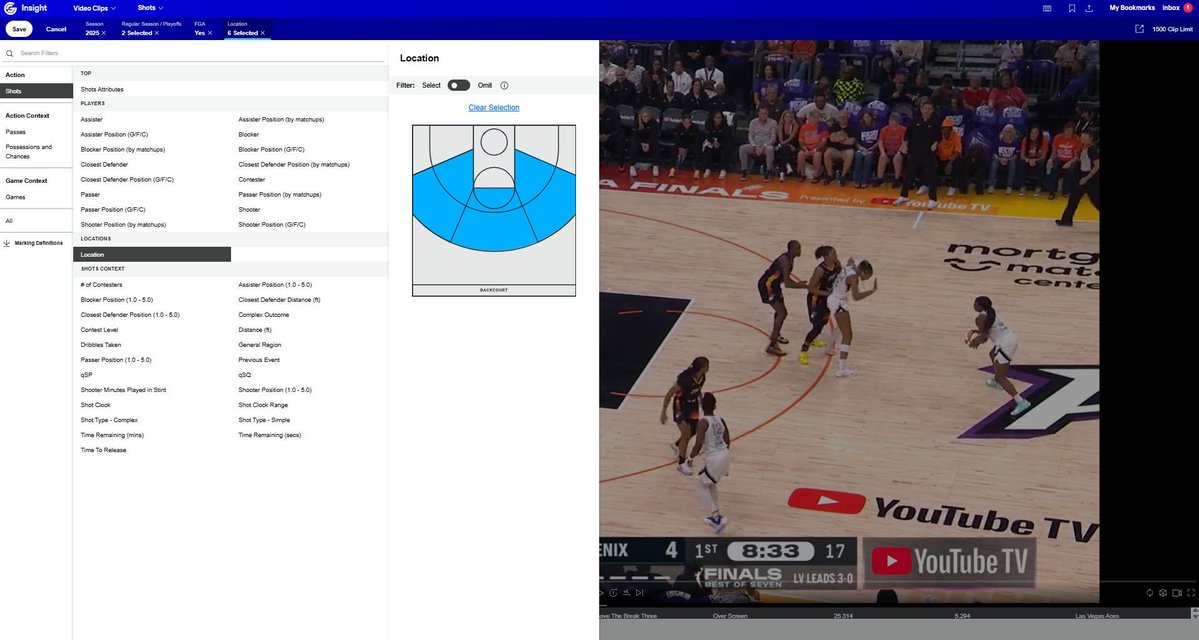This screenshot has height=640, width=1199.
Task: Select the qSQ filter
Action: click(244, 375)
